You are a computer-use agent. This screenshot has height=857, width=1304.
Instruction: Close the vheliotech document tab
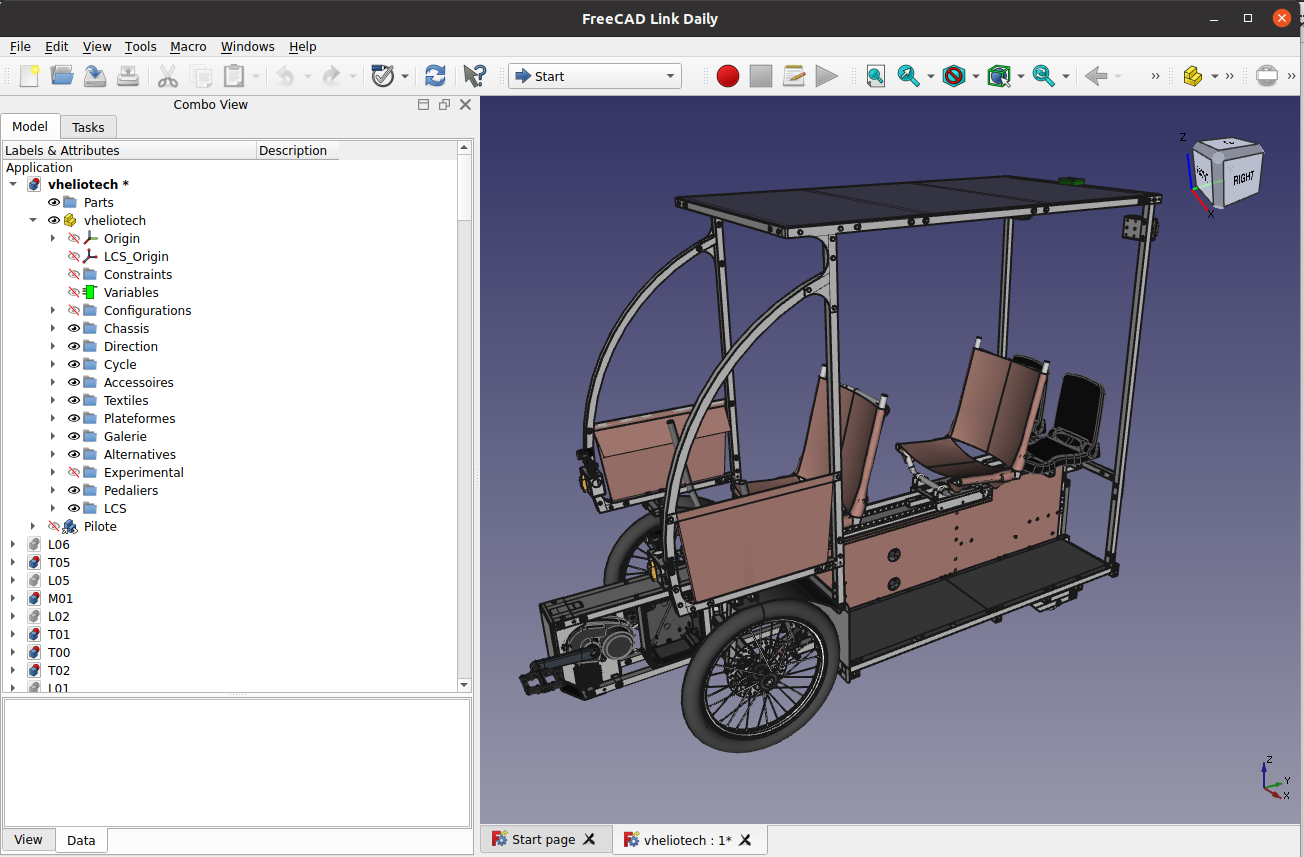click(x=745, y=840)
